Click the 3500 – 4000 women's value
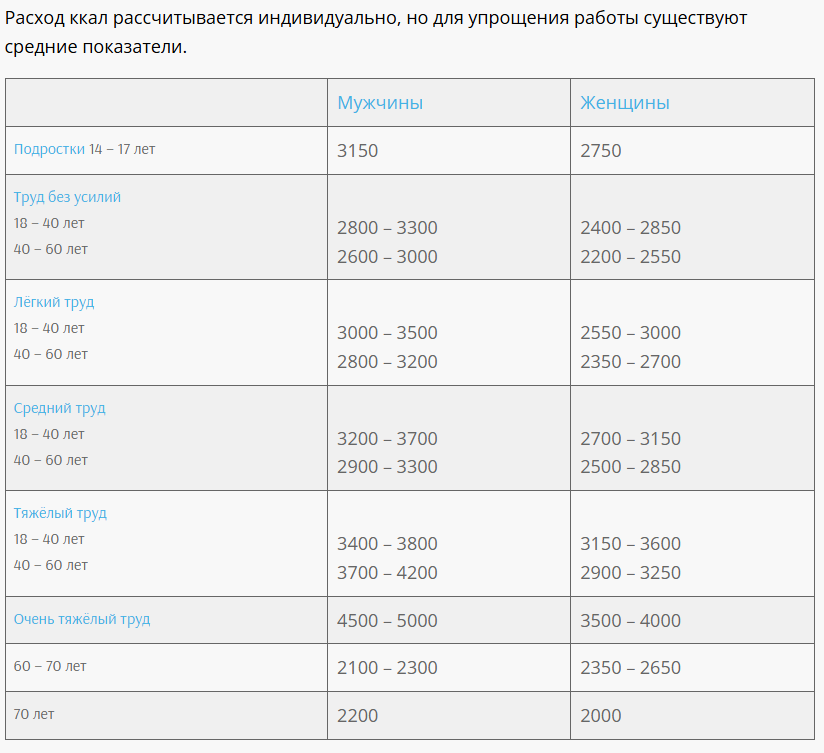Viewport: 824px width, 753px height. pyautogui.click(x=631, y=621)
